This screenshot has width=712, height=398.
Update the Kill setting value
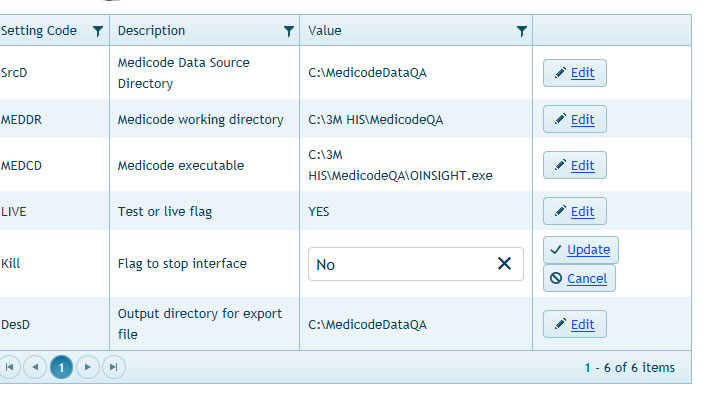(580, 249)
